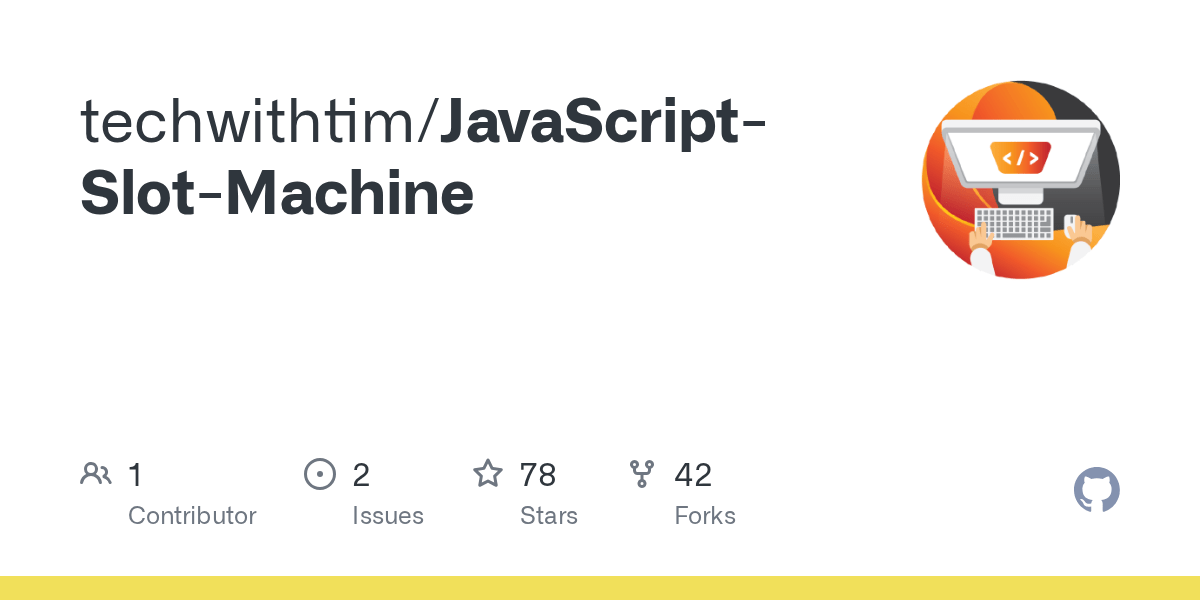Click the star icon
This screenshot has height=600, width=1200.
[x=488, y=474]
